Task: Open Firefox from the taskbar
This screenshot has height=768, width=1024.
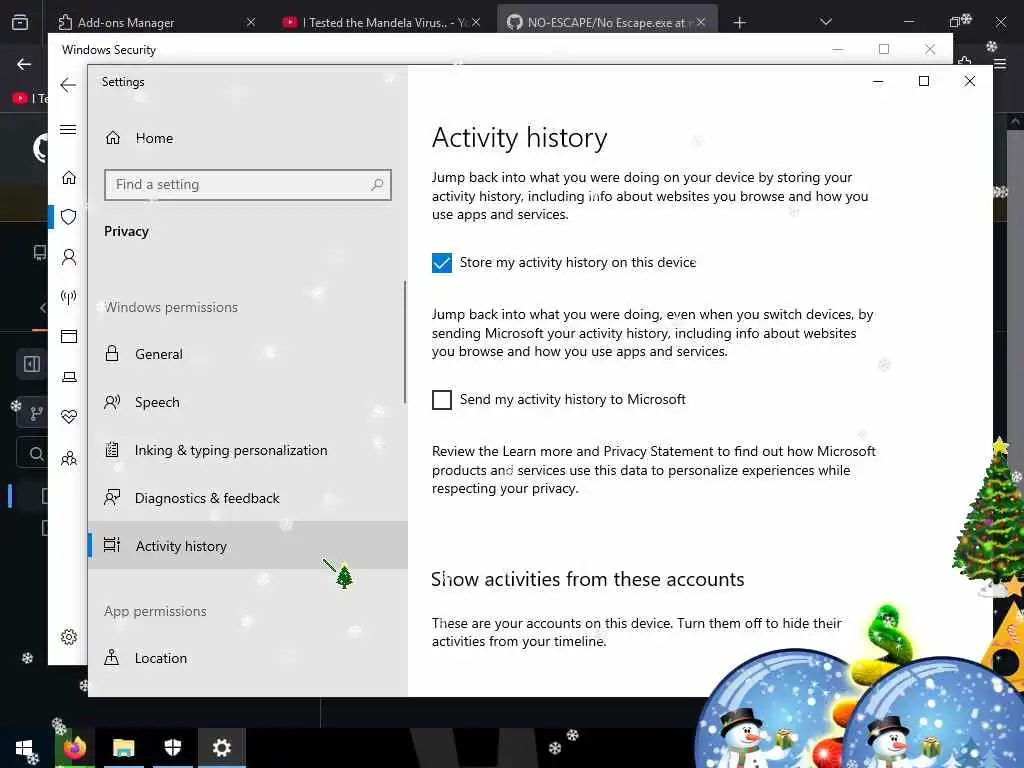Action: tap(74, 748)
